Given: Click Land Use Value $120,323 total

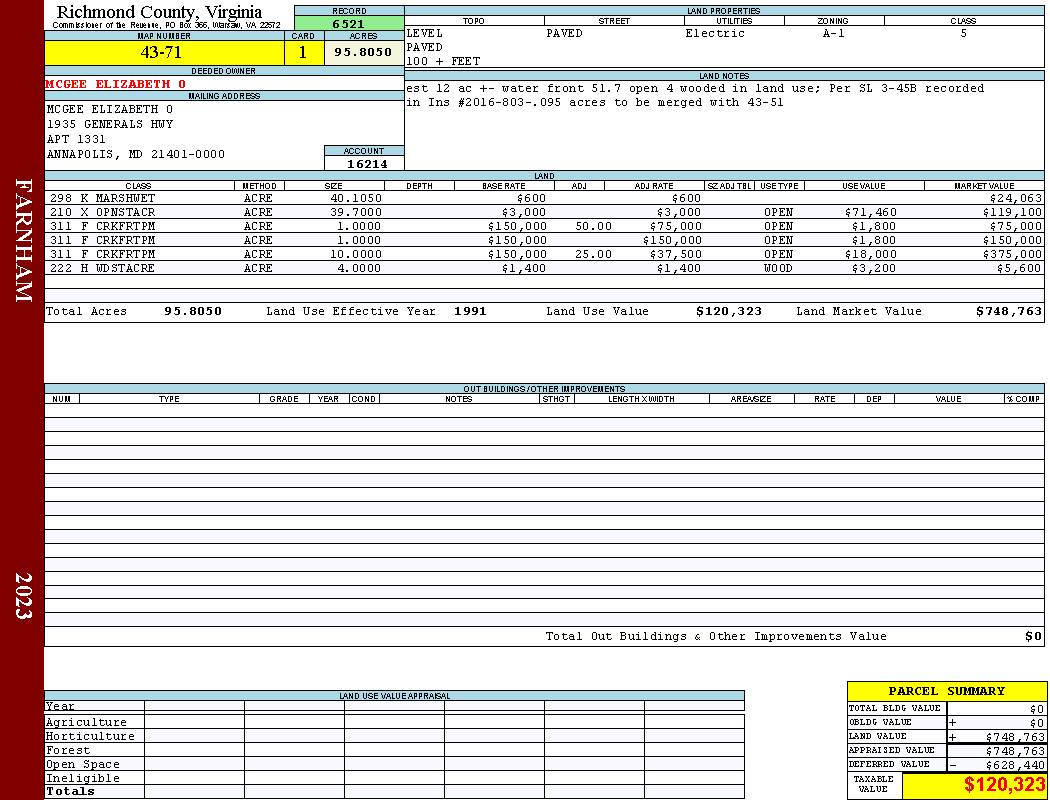Looking at the screenshot, I should 729,311.
